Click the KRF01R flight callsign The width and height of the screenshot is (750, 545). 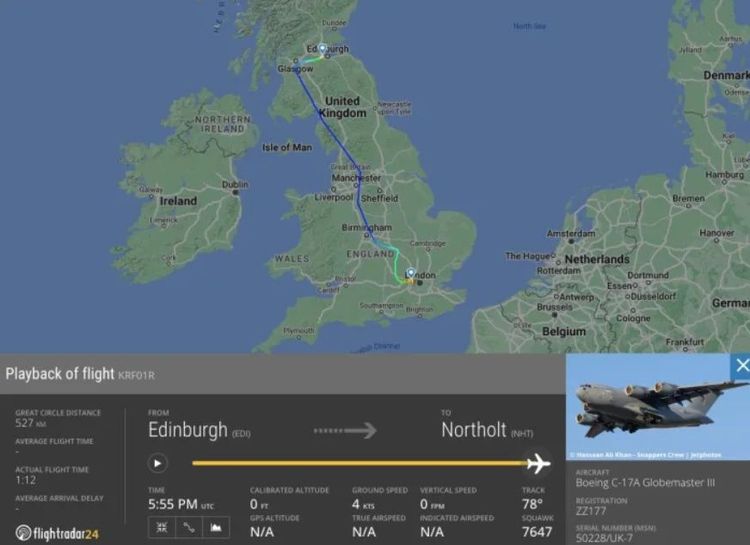coord(136,375)
